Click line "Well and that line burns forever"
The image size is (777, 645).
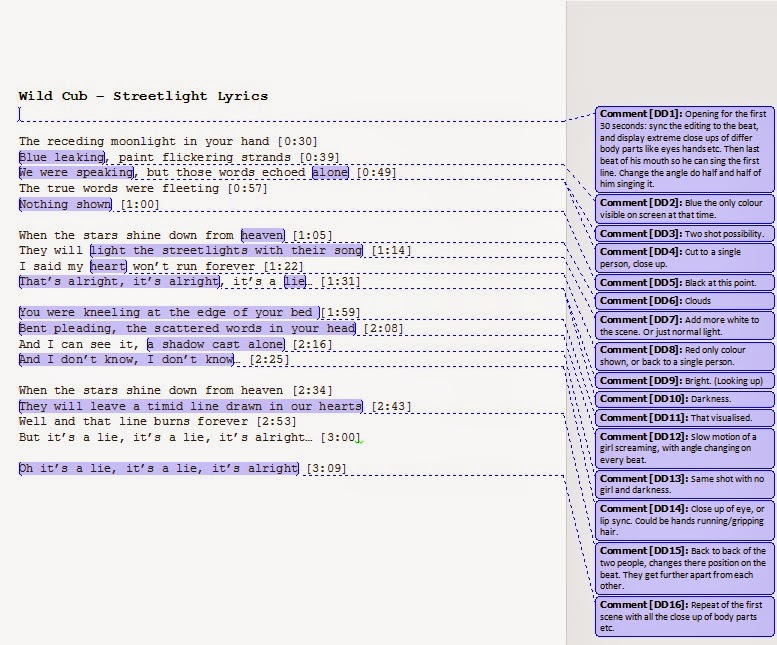point(158,422)
